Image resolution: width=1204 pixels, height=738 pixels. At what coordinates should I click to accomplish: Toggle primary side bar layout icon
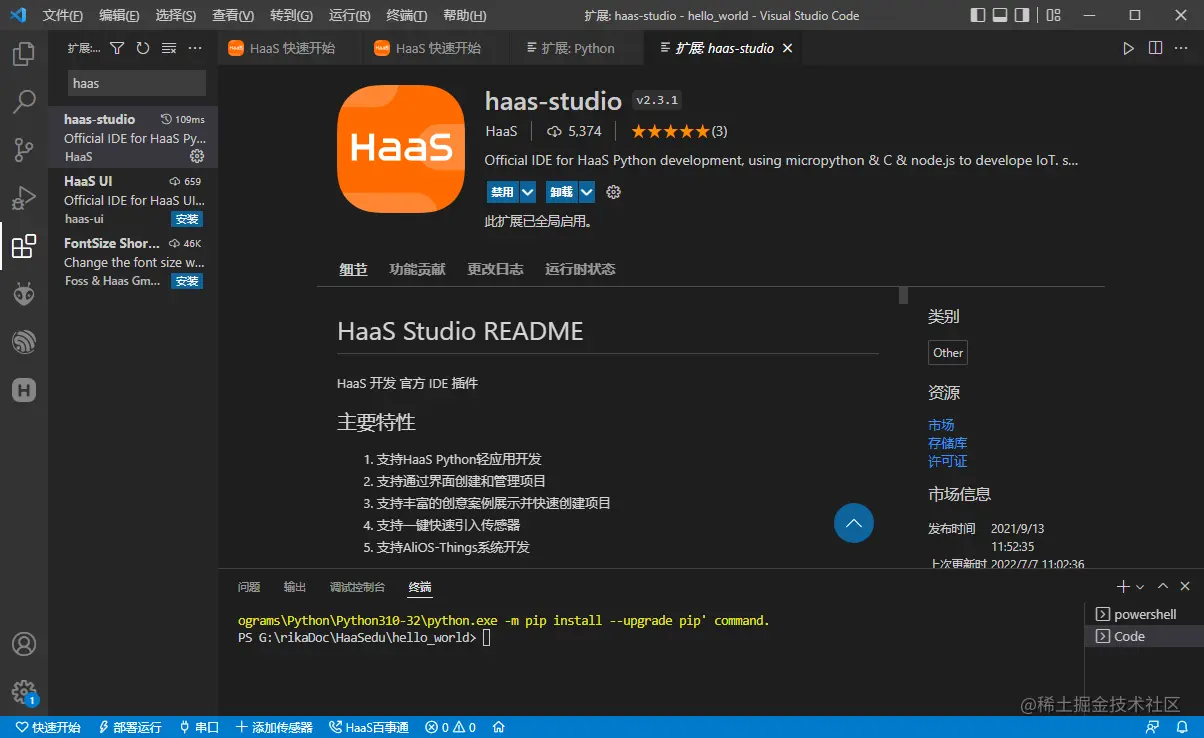[977, 16]
